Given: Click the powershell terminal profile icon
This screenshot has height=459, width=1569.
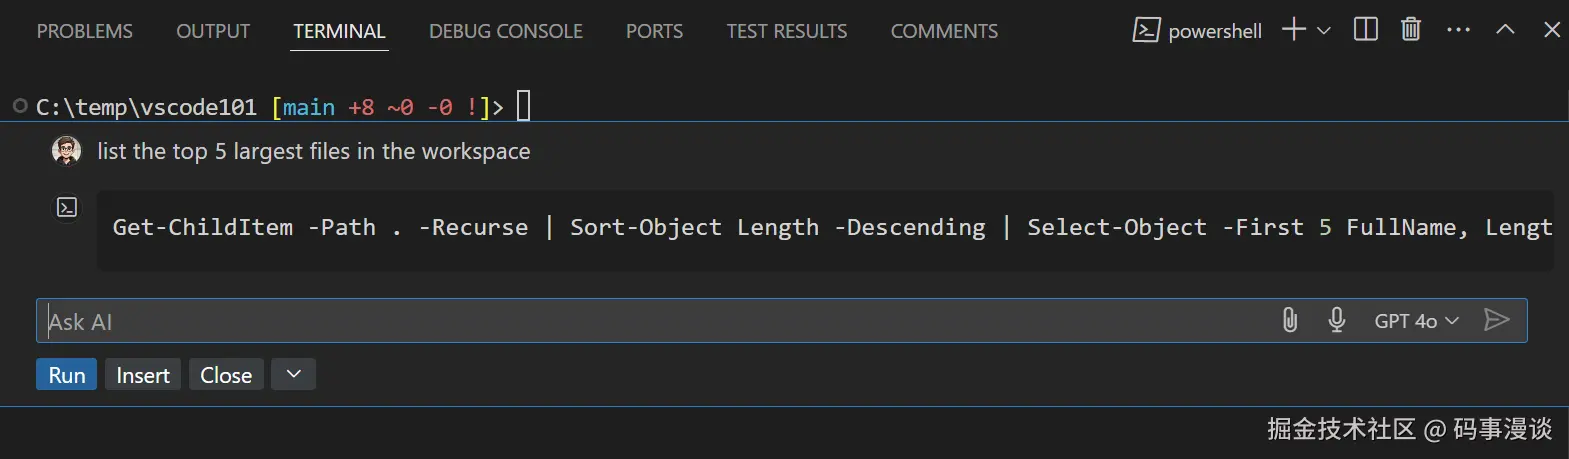Looking at the screenshot, I should [1145, 30].
